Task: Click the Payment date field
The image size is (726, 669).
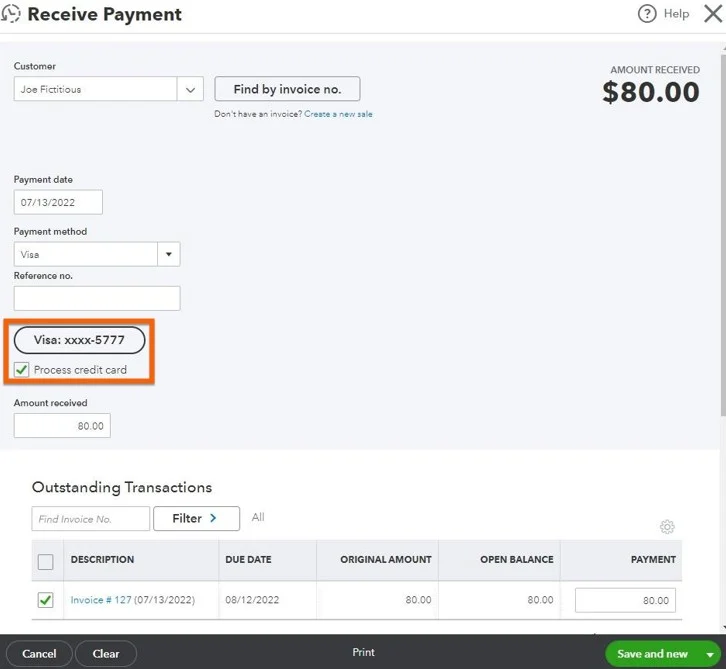Action: (x=58, y=202)
